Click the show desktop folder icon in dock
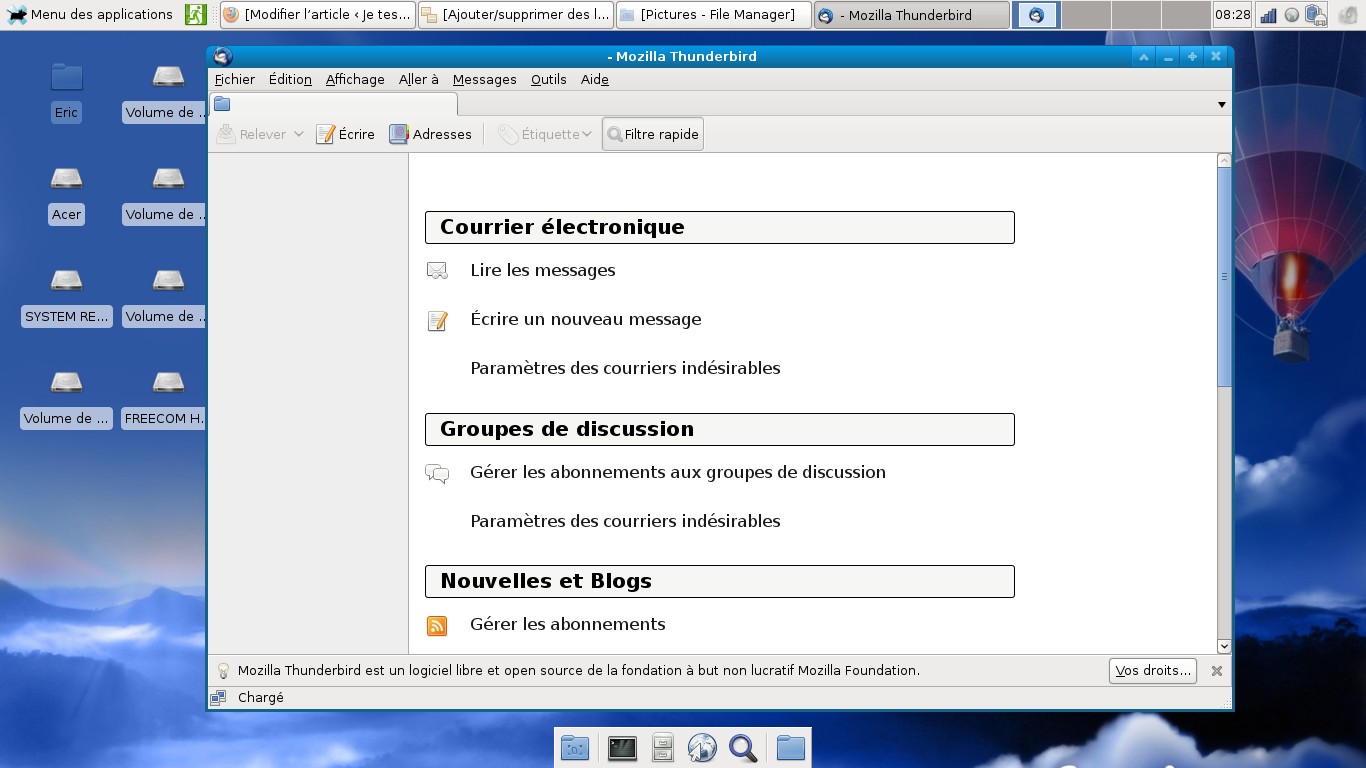 point(575,747)
